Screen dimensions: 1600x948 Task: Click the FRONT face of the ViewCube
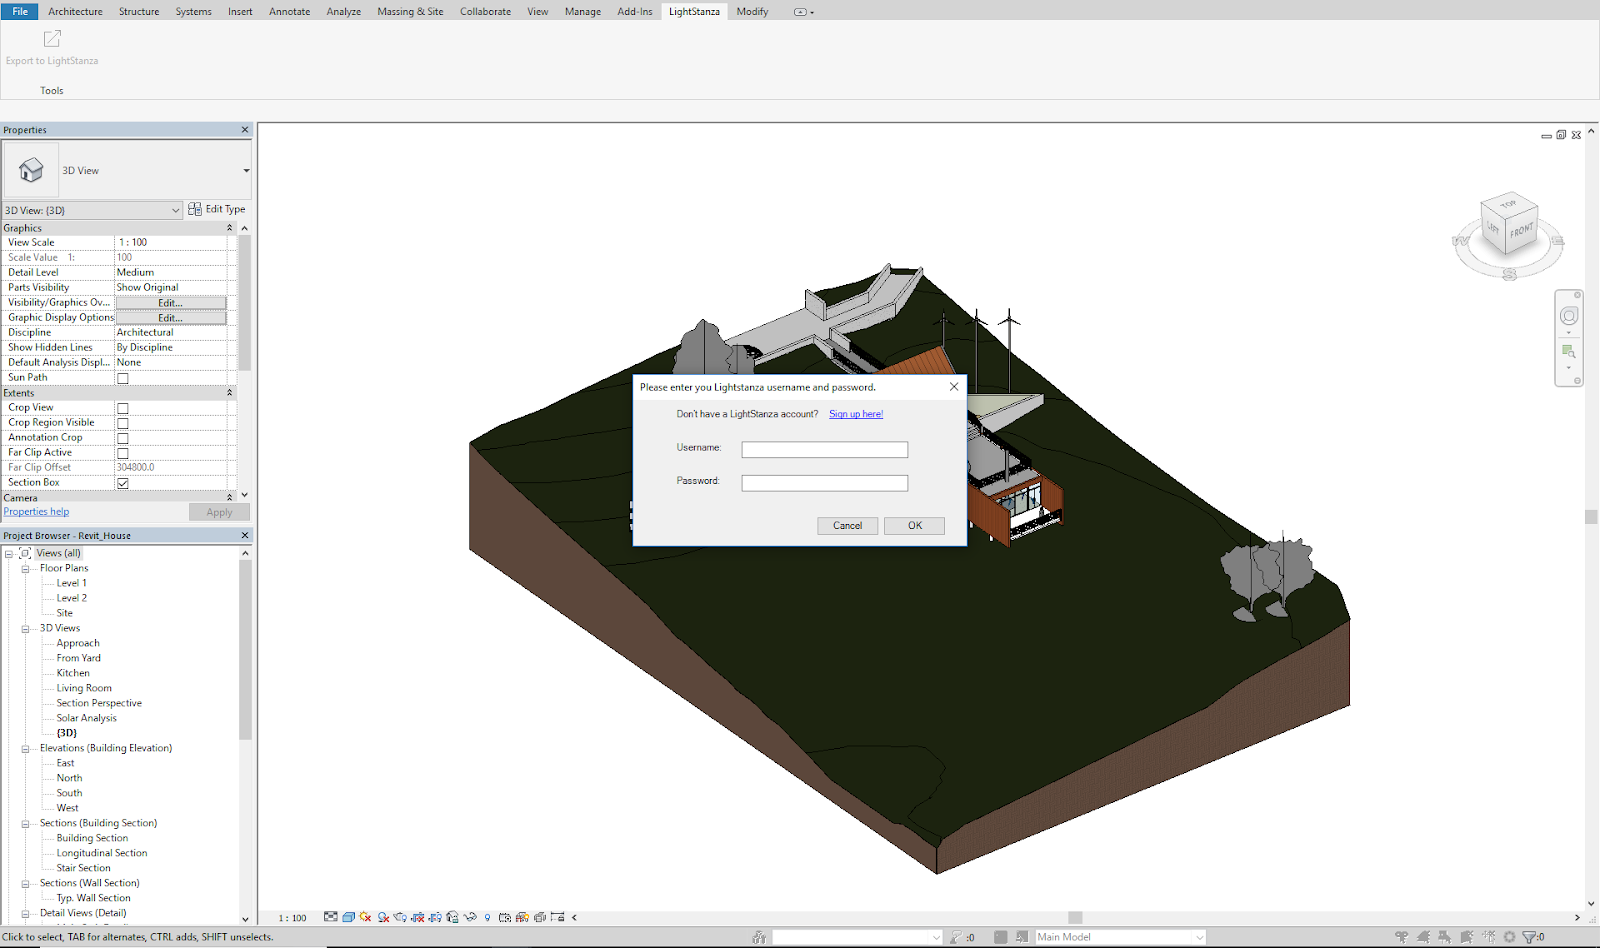coord(1522,230)
